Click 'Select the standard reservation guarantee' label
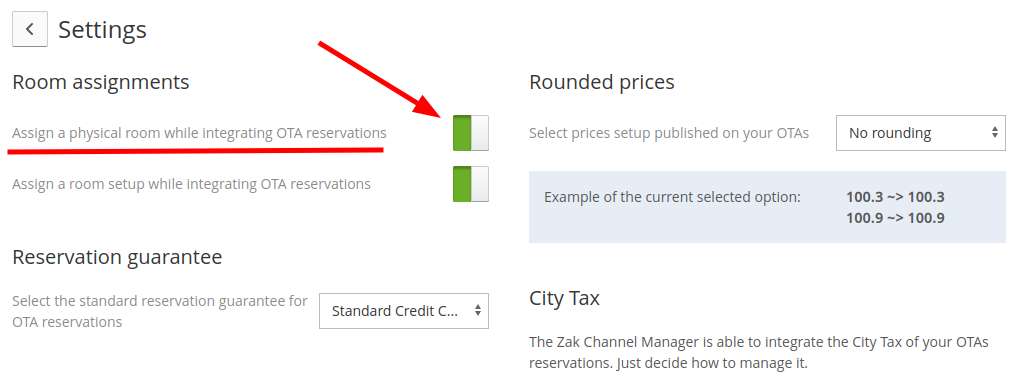This screenshot has height=384, width=1017. (160, 311)
